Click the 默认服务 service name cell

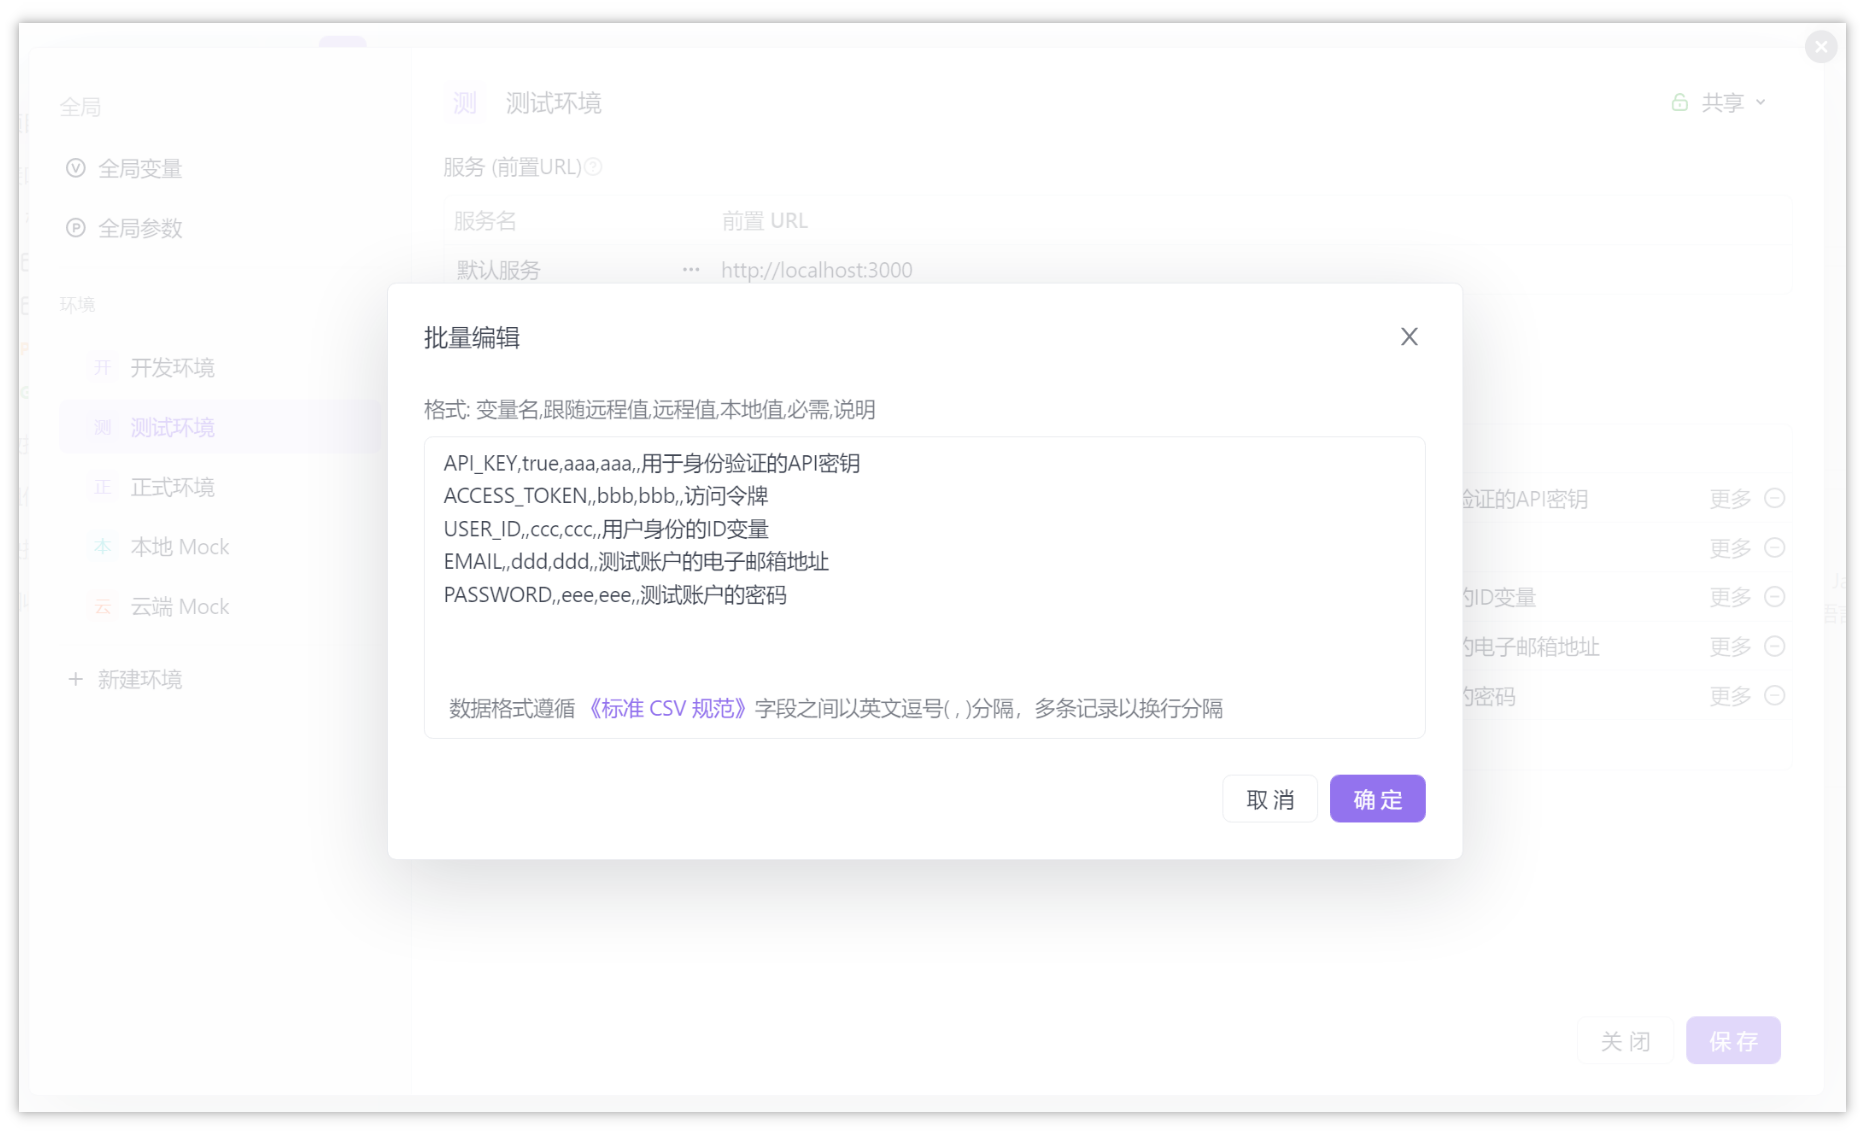click(x=498, y=270)
